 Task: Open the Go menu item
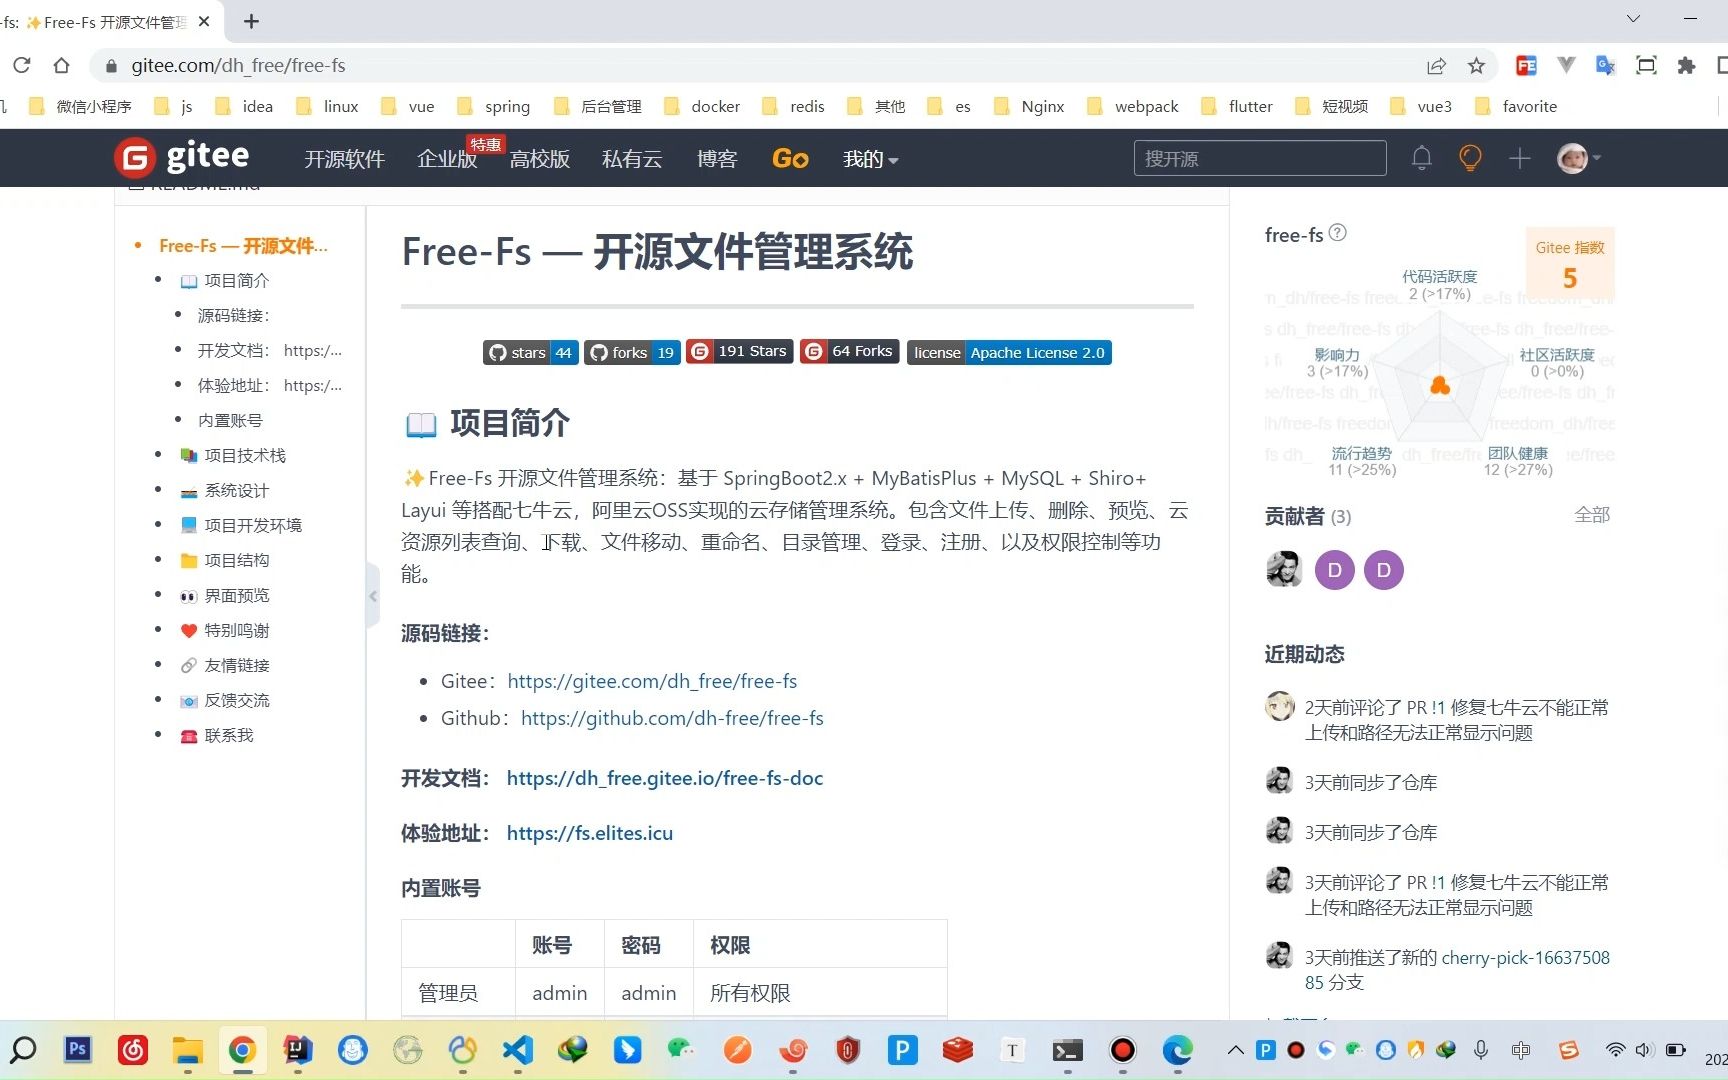point(790,158)
